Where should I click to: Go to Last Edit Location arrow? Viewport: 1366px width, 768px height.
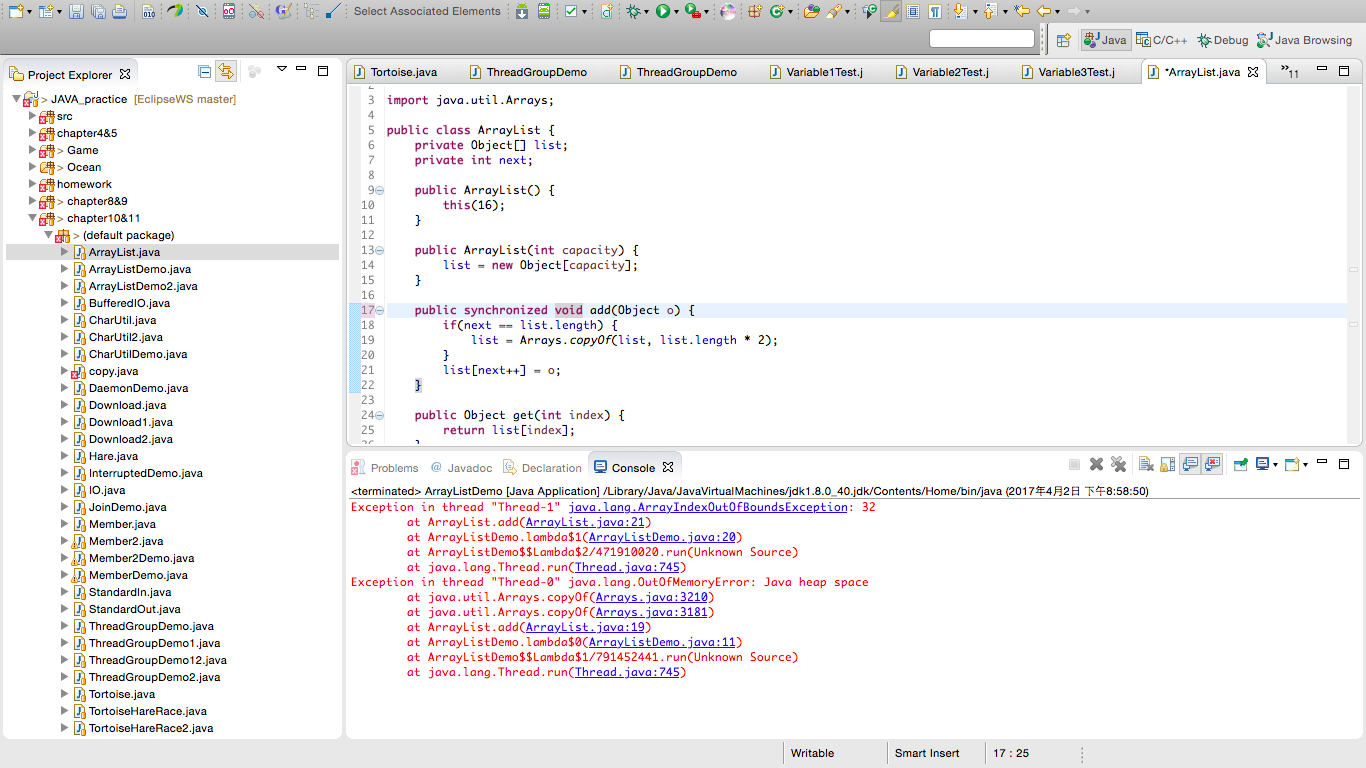point(1022,11)
